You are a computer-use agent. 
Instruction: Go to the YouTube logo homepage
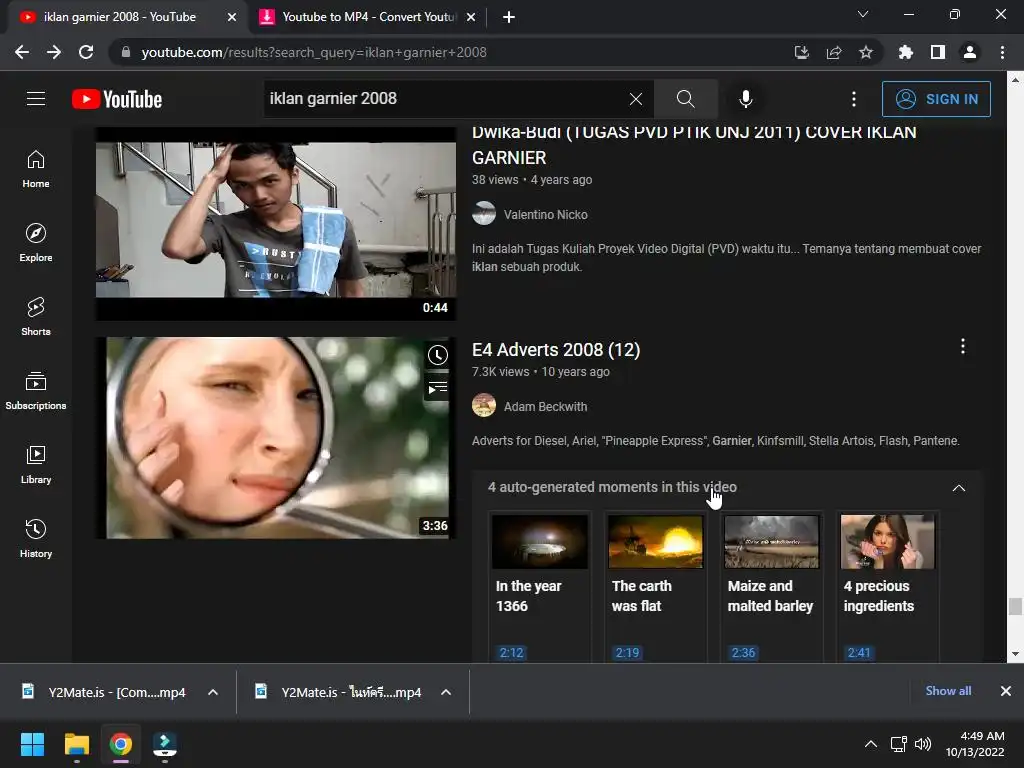coord(117,99)
